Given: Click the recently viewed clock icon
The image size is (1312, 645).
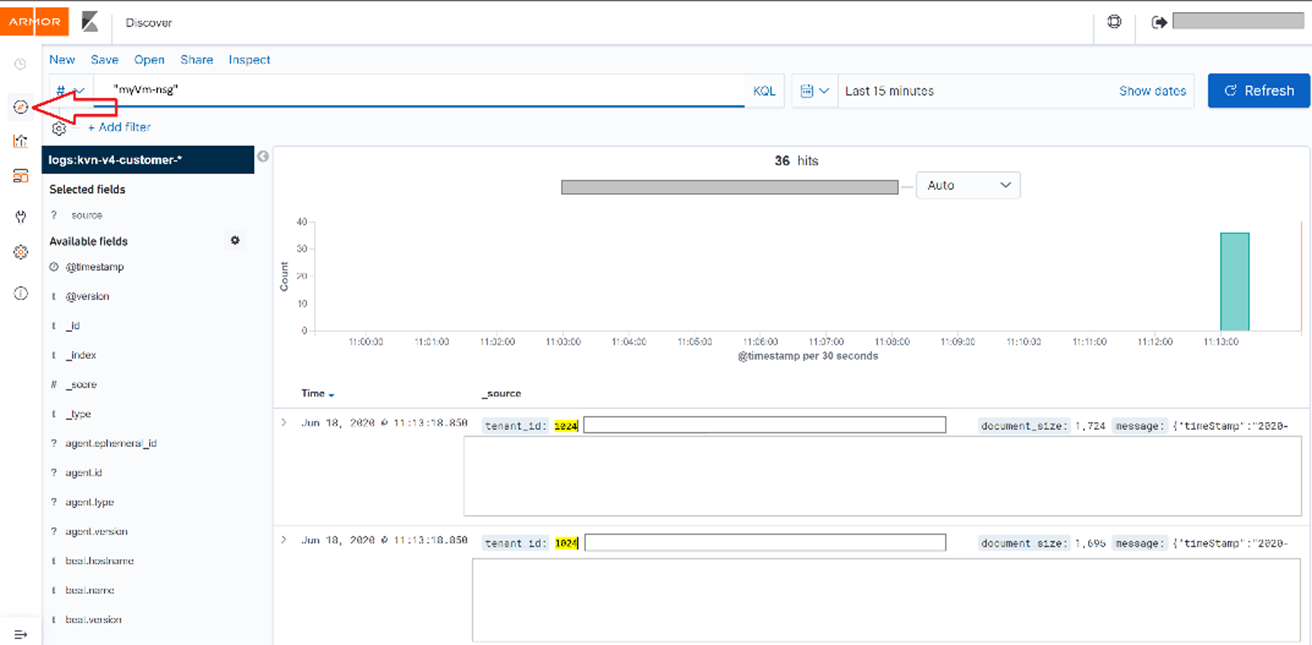Looking at the screenshot, I should [20, 64].
